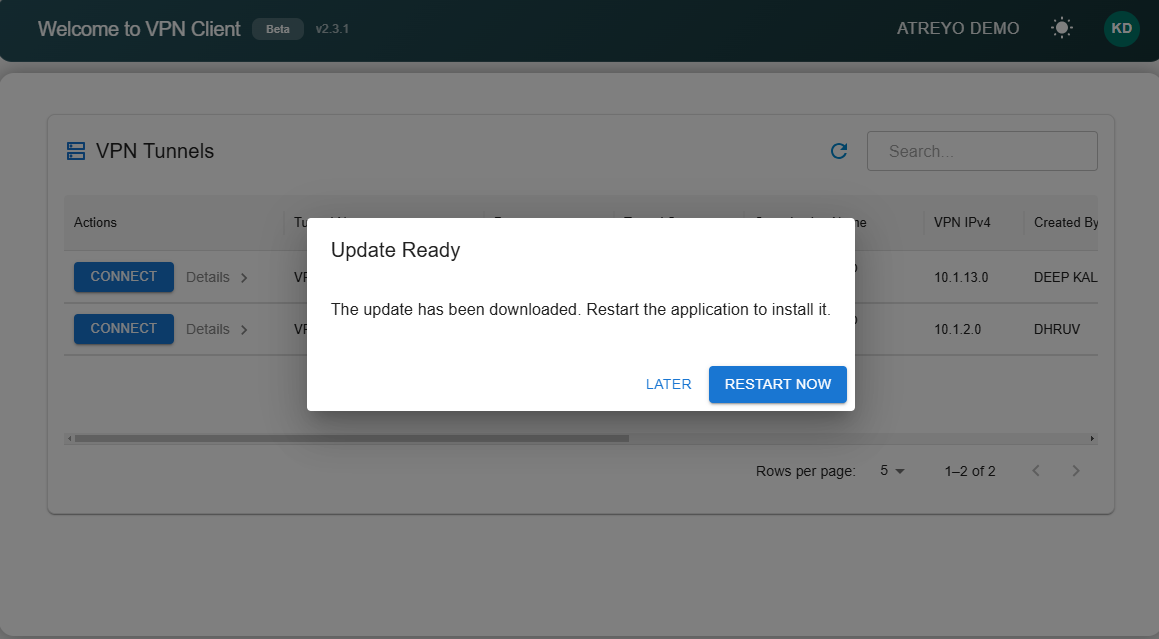Connect to the 10.1.13.0 tunnel
The image size is (1159, 639).
123,277
